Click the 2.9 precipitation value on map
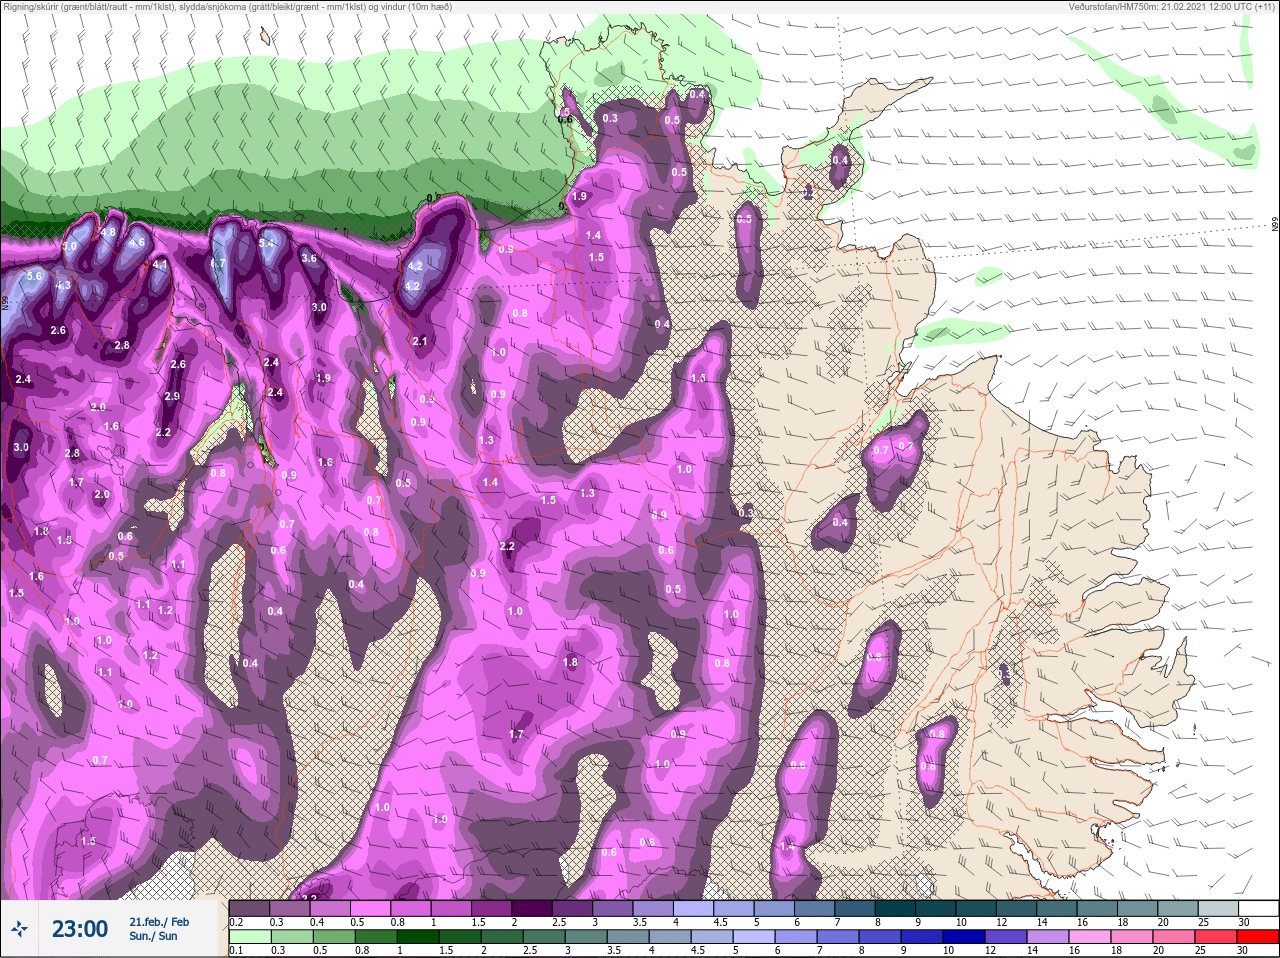Image resolution: width=1280 pixels, height=958 pixels. [172, 396]
